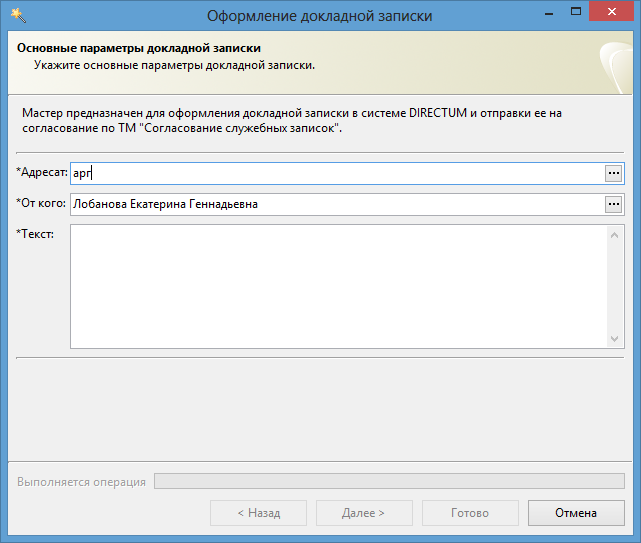Viewport: 641px width, 543px height.
Task: Click the title 'Оформление докладной записки'
Action: pos(320,15)
